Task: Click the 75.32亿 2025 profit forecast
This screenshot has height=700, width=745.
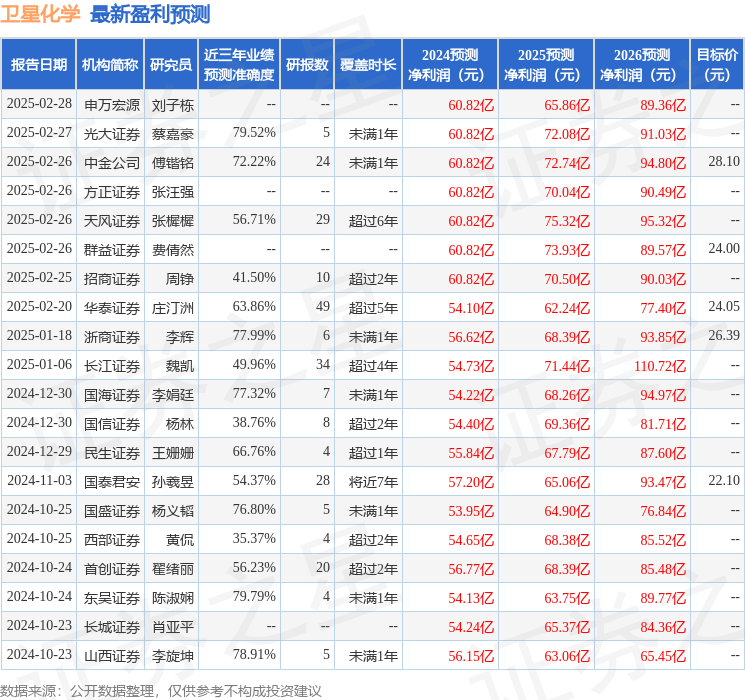Action: (567, 221)
